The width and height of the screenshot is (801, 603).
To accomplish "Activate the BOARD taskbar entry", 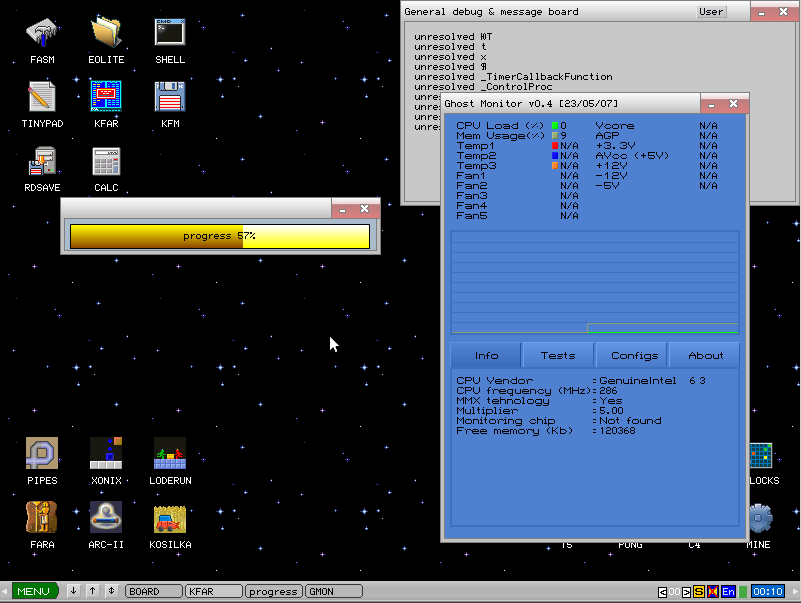I will (152, 591).
